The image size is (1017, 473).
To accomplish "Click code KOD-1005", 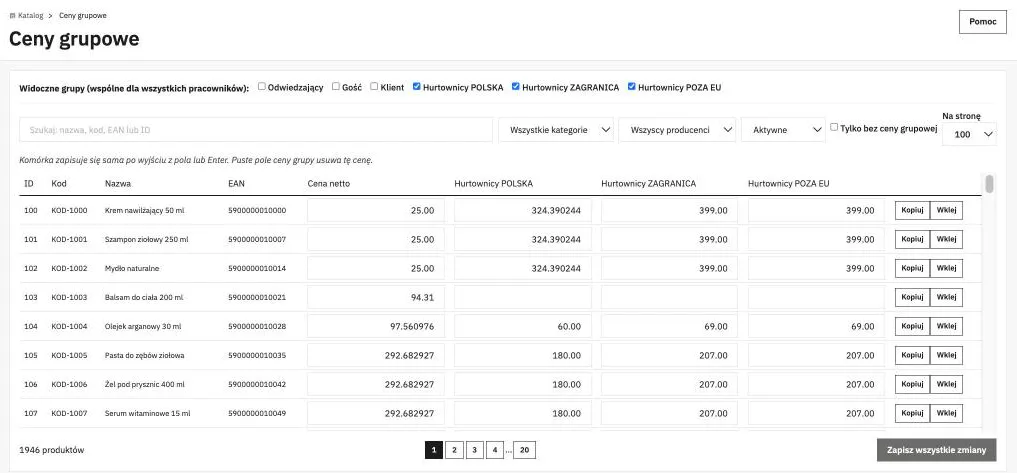I will (x=69, y=355).
